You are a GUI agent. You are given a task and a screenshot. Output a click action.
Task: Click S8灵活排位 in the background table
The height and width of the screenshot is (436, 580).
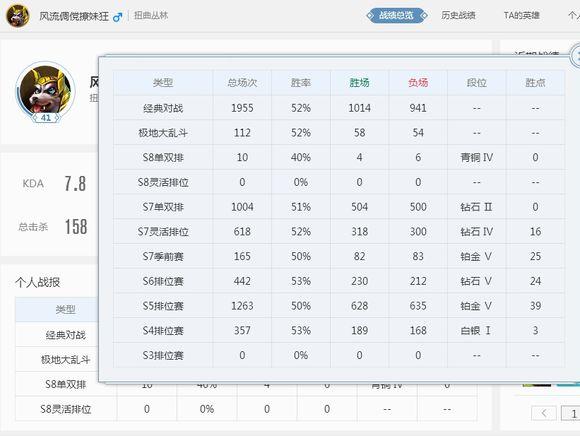[x=66, y=409]
